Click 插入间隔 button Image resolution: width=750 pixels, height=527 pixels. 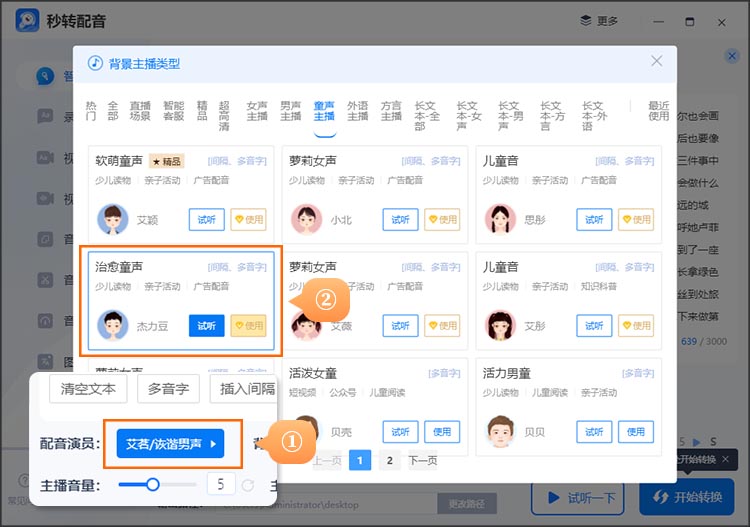pos(243,389)
